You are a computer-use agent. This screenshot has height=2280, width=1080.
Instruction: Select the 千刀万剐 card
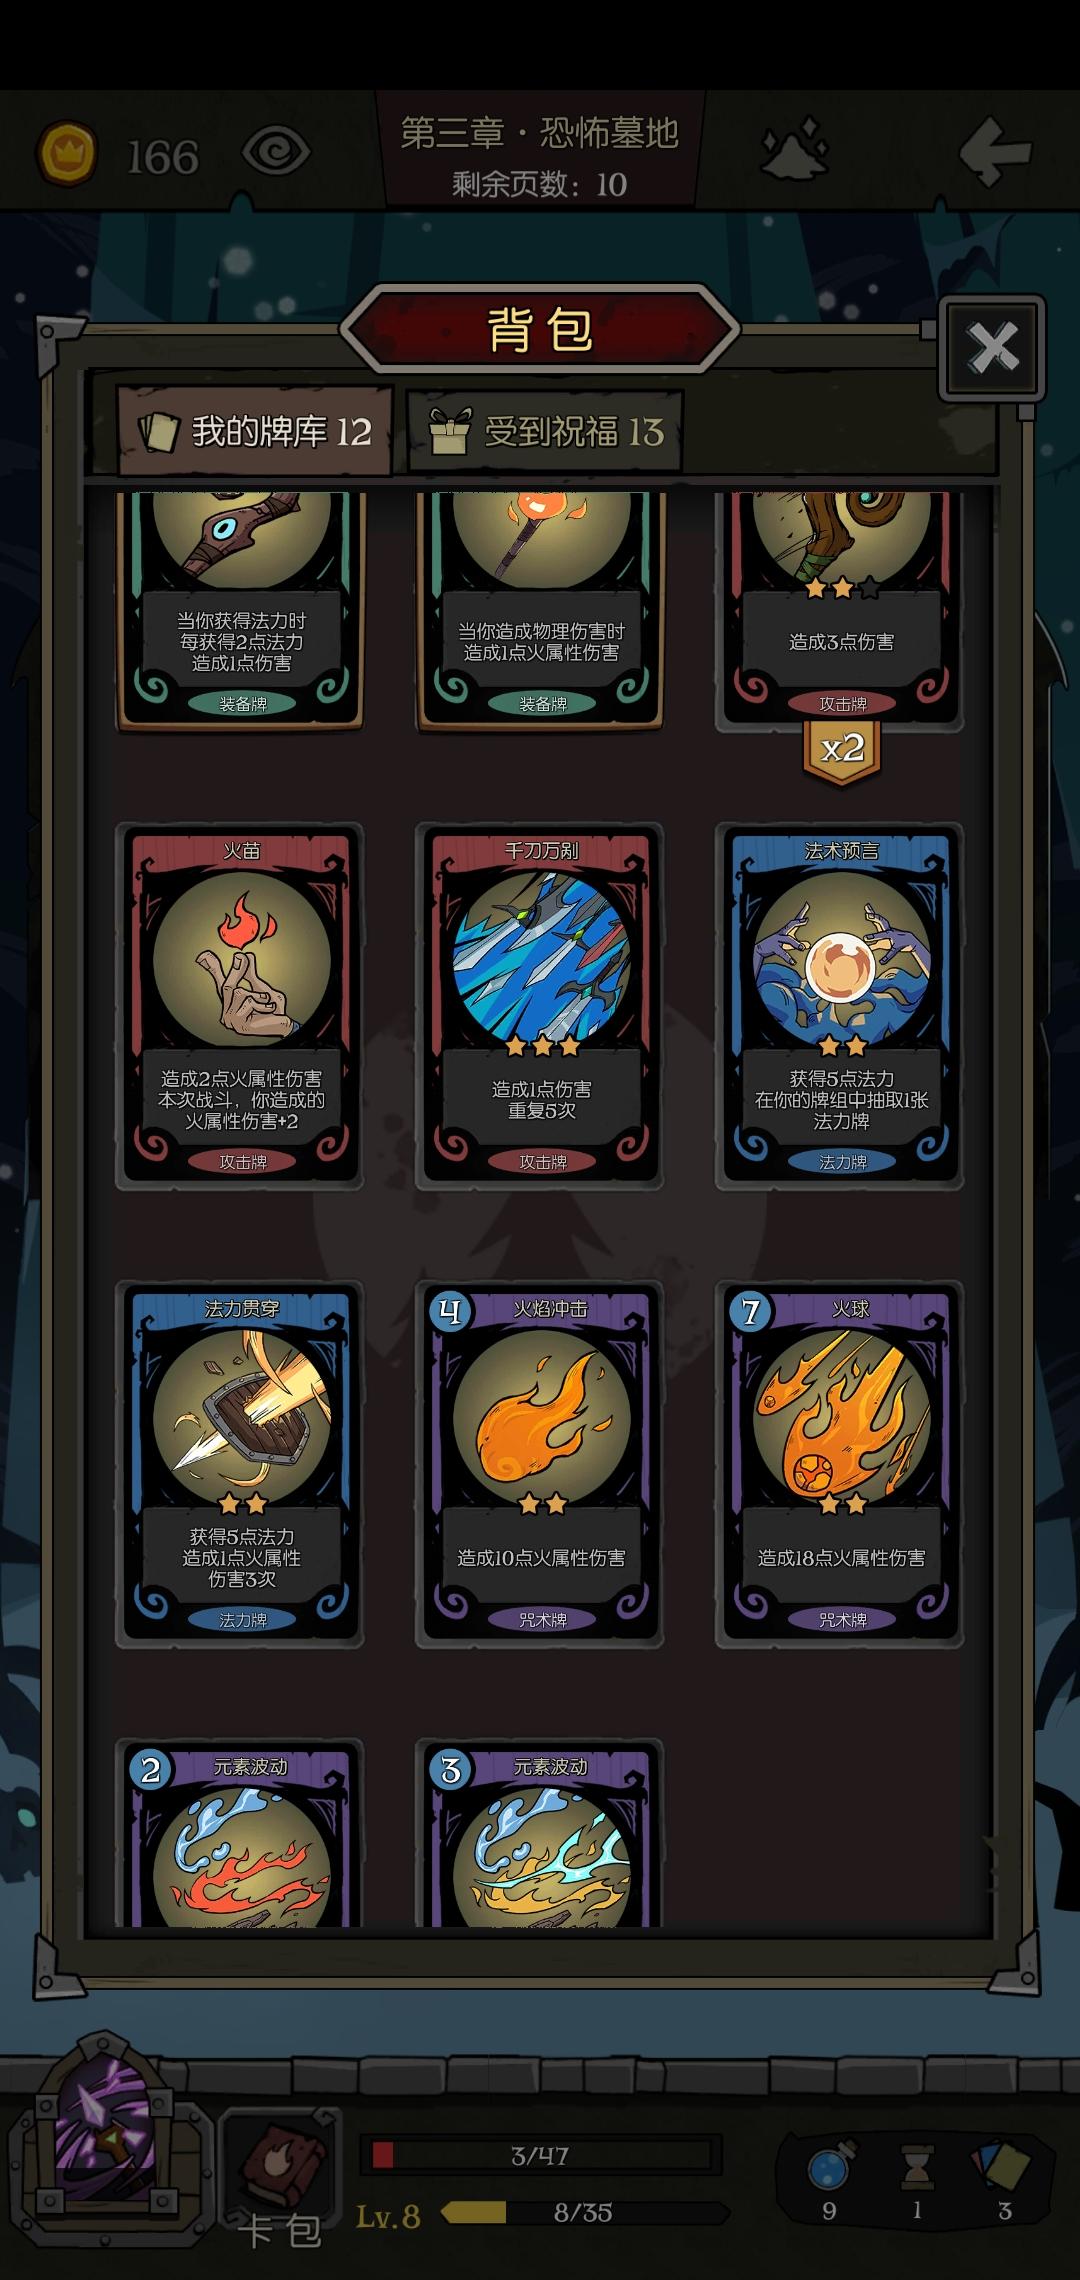coord(540,1006)
